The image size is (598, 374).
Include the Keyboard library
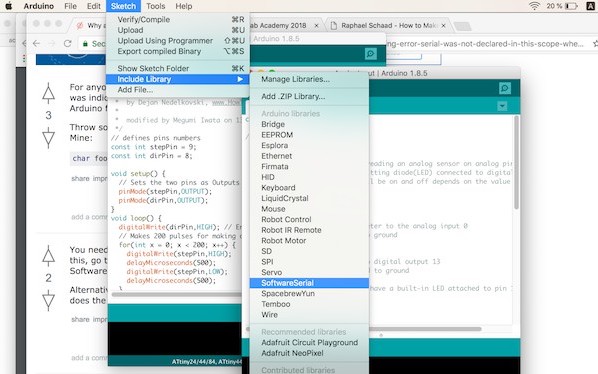click(309, 188)
